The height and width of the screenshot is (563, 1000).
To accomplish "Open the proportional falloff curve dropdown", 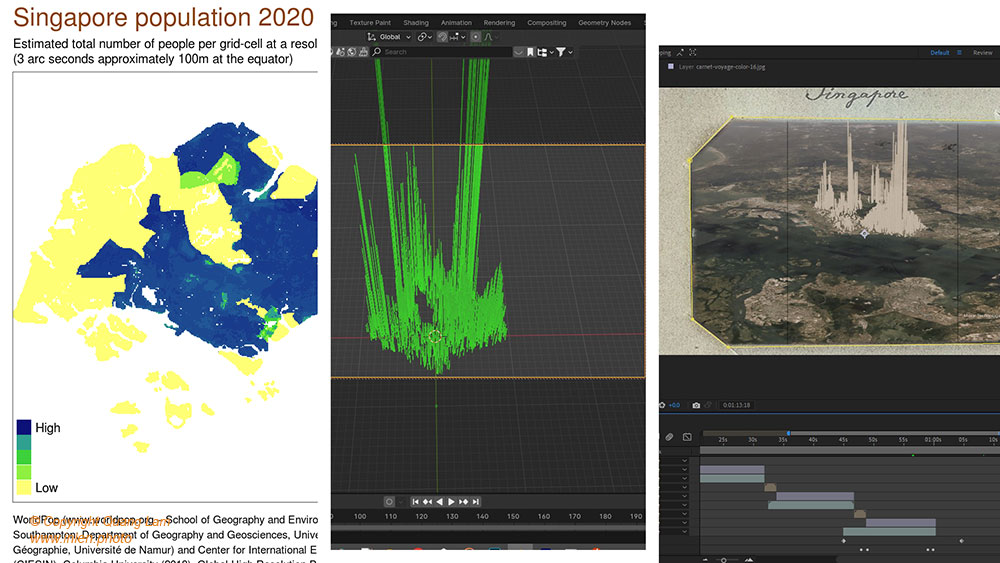I will click(490, 37).
